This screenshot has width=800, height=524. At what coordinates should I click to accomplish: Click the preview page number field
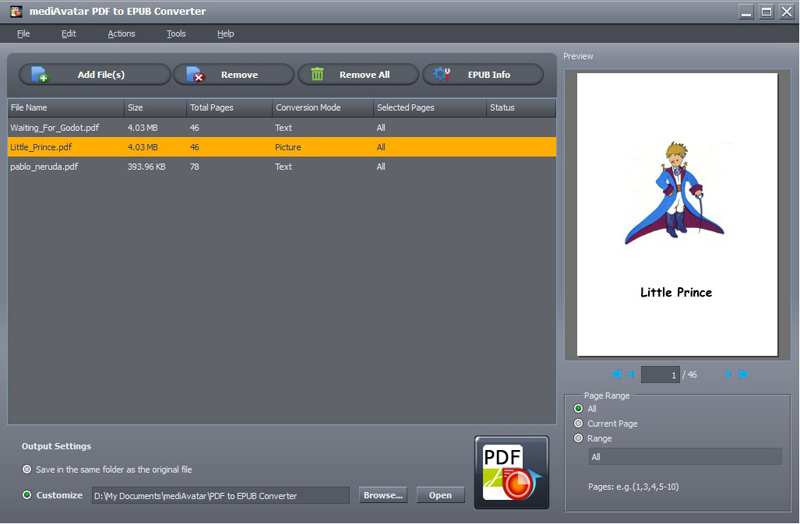(x=660, y=375)
